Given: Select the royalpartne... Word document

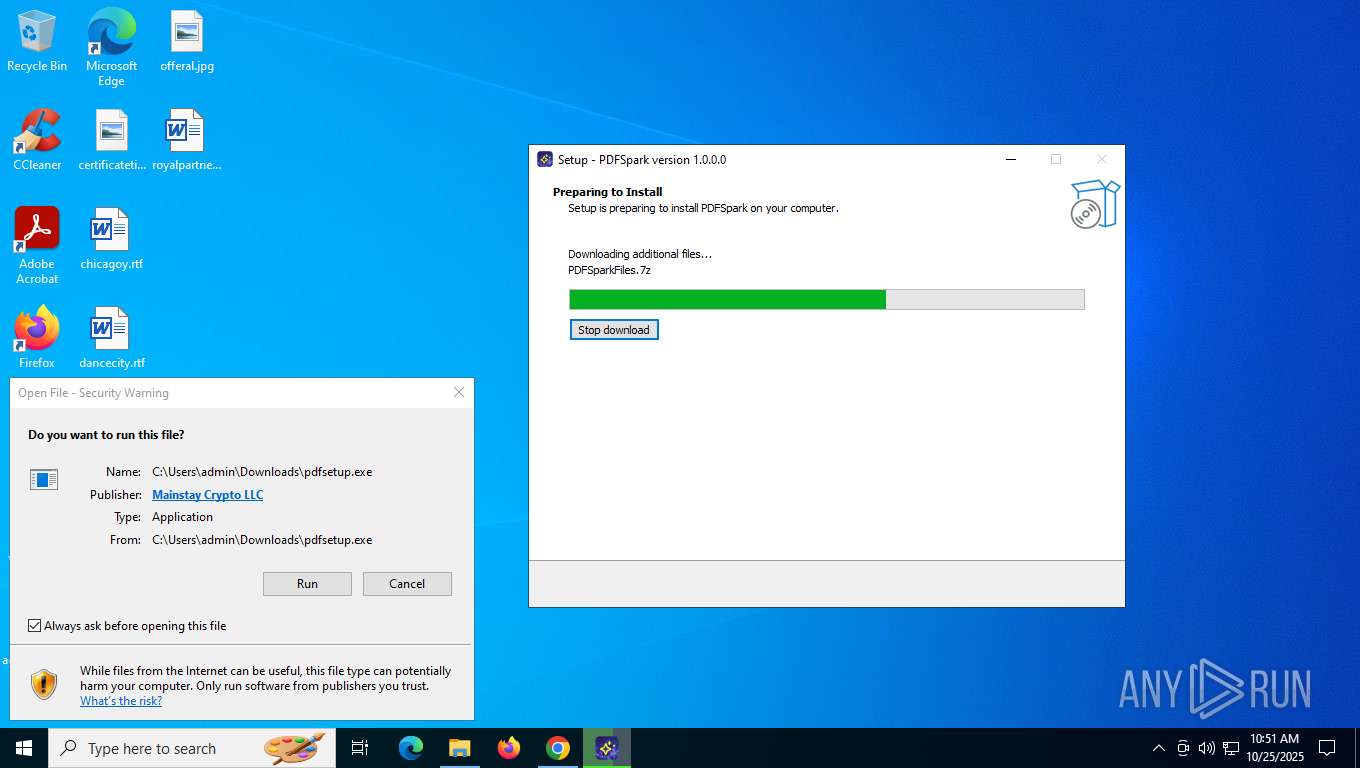Looking at the screenshot, I should click(187, 140).
